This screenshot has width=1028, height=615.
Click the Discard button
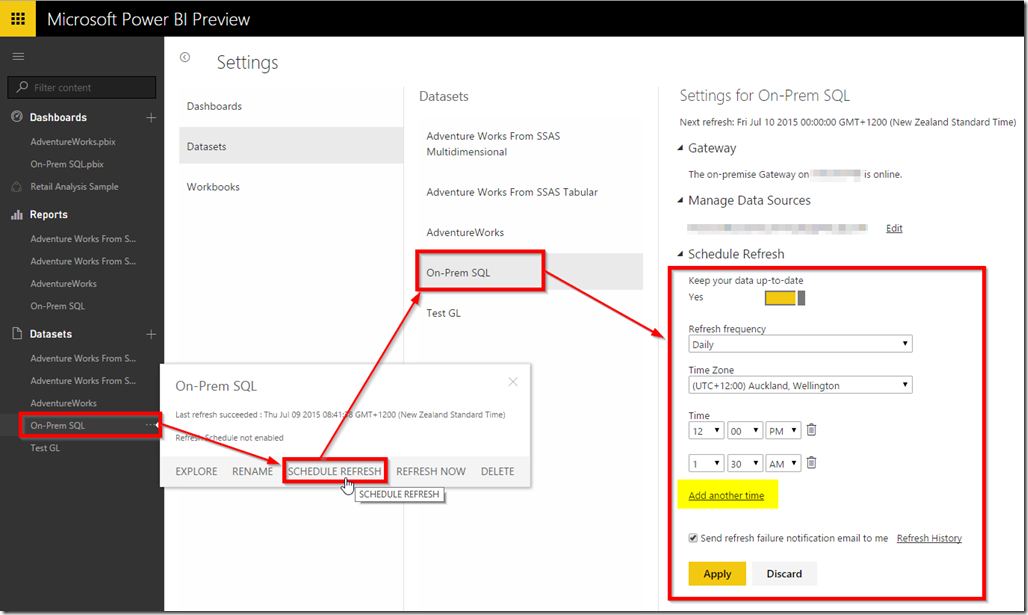pos(784,574)
